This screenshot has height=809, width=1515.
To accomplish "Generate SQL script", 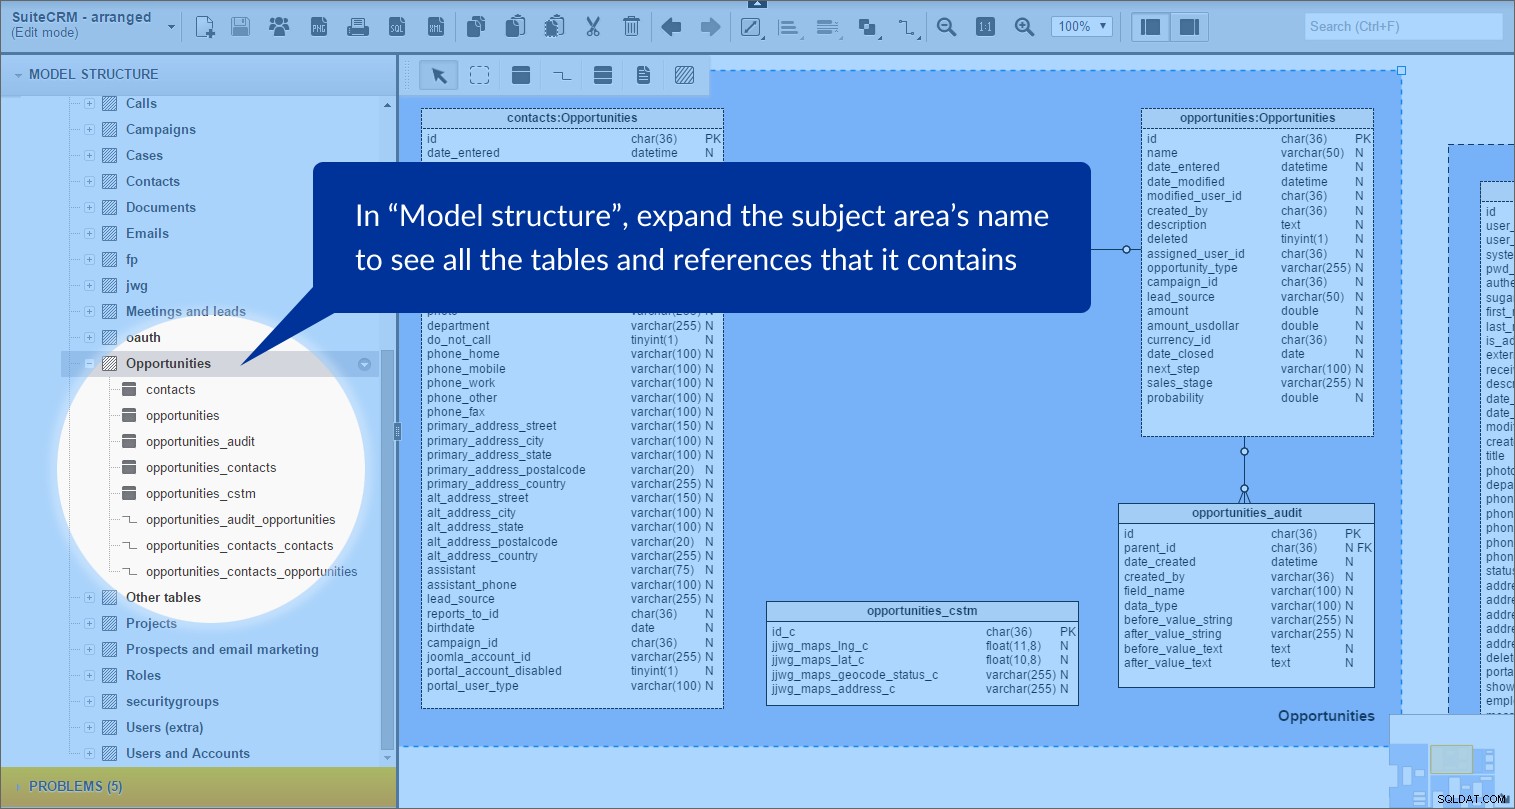I will pos(397,27).
